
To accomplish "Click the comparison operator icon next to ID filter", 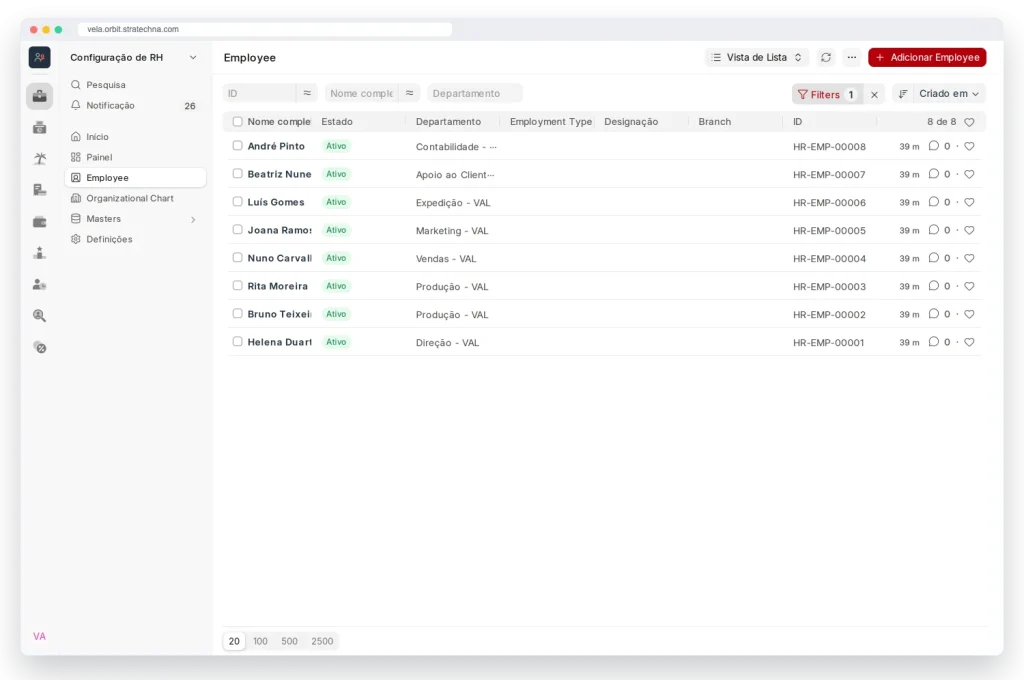I will click(307, 93).
